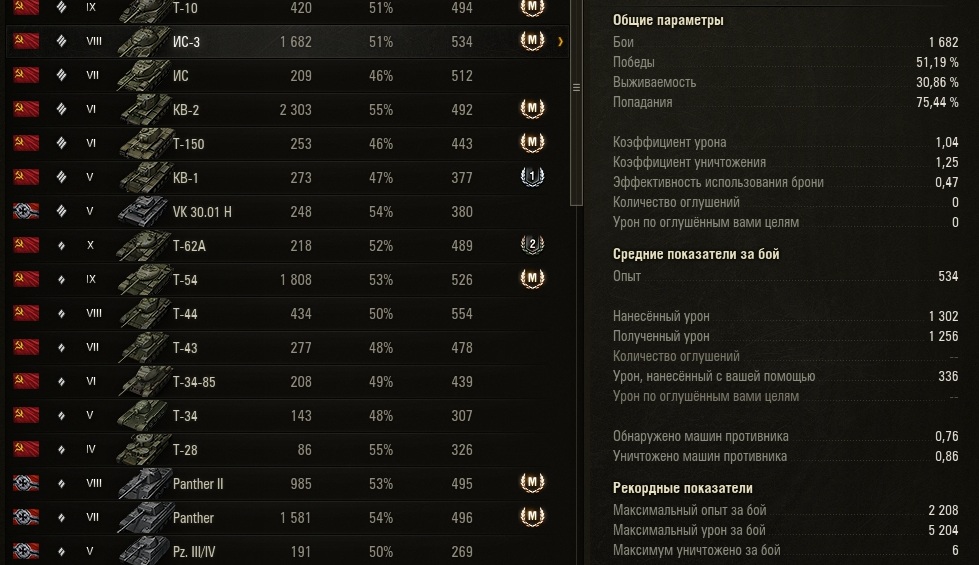Select the Panther II tank name
The width and height of the screenshot is (979, 565).
point(198,484)
